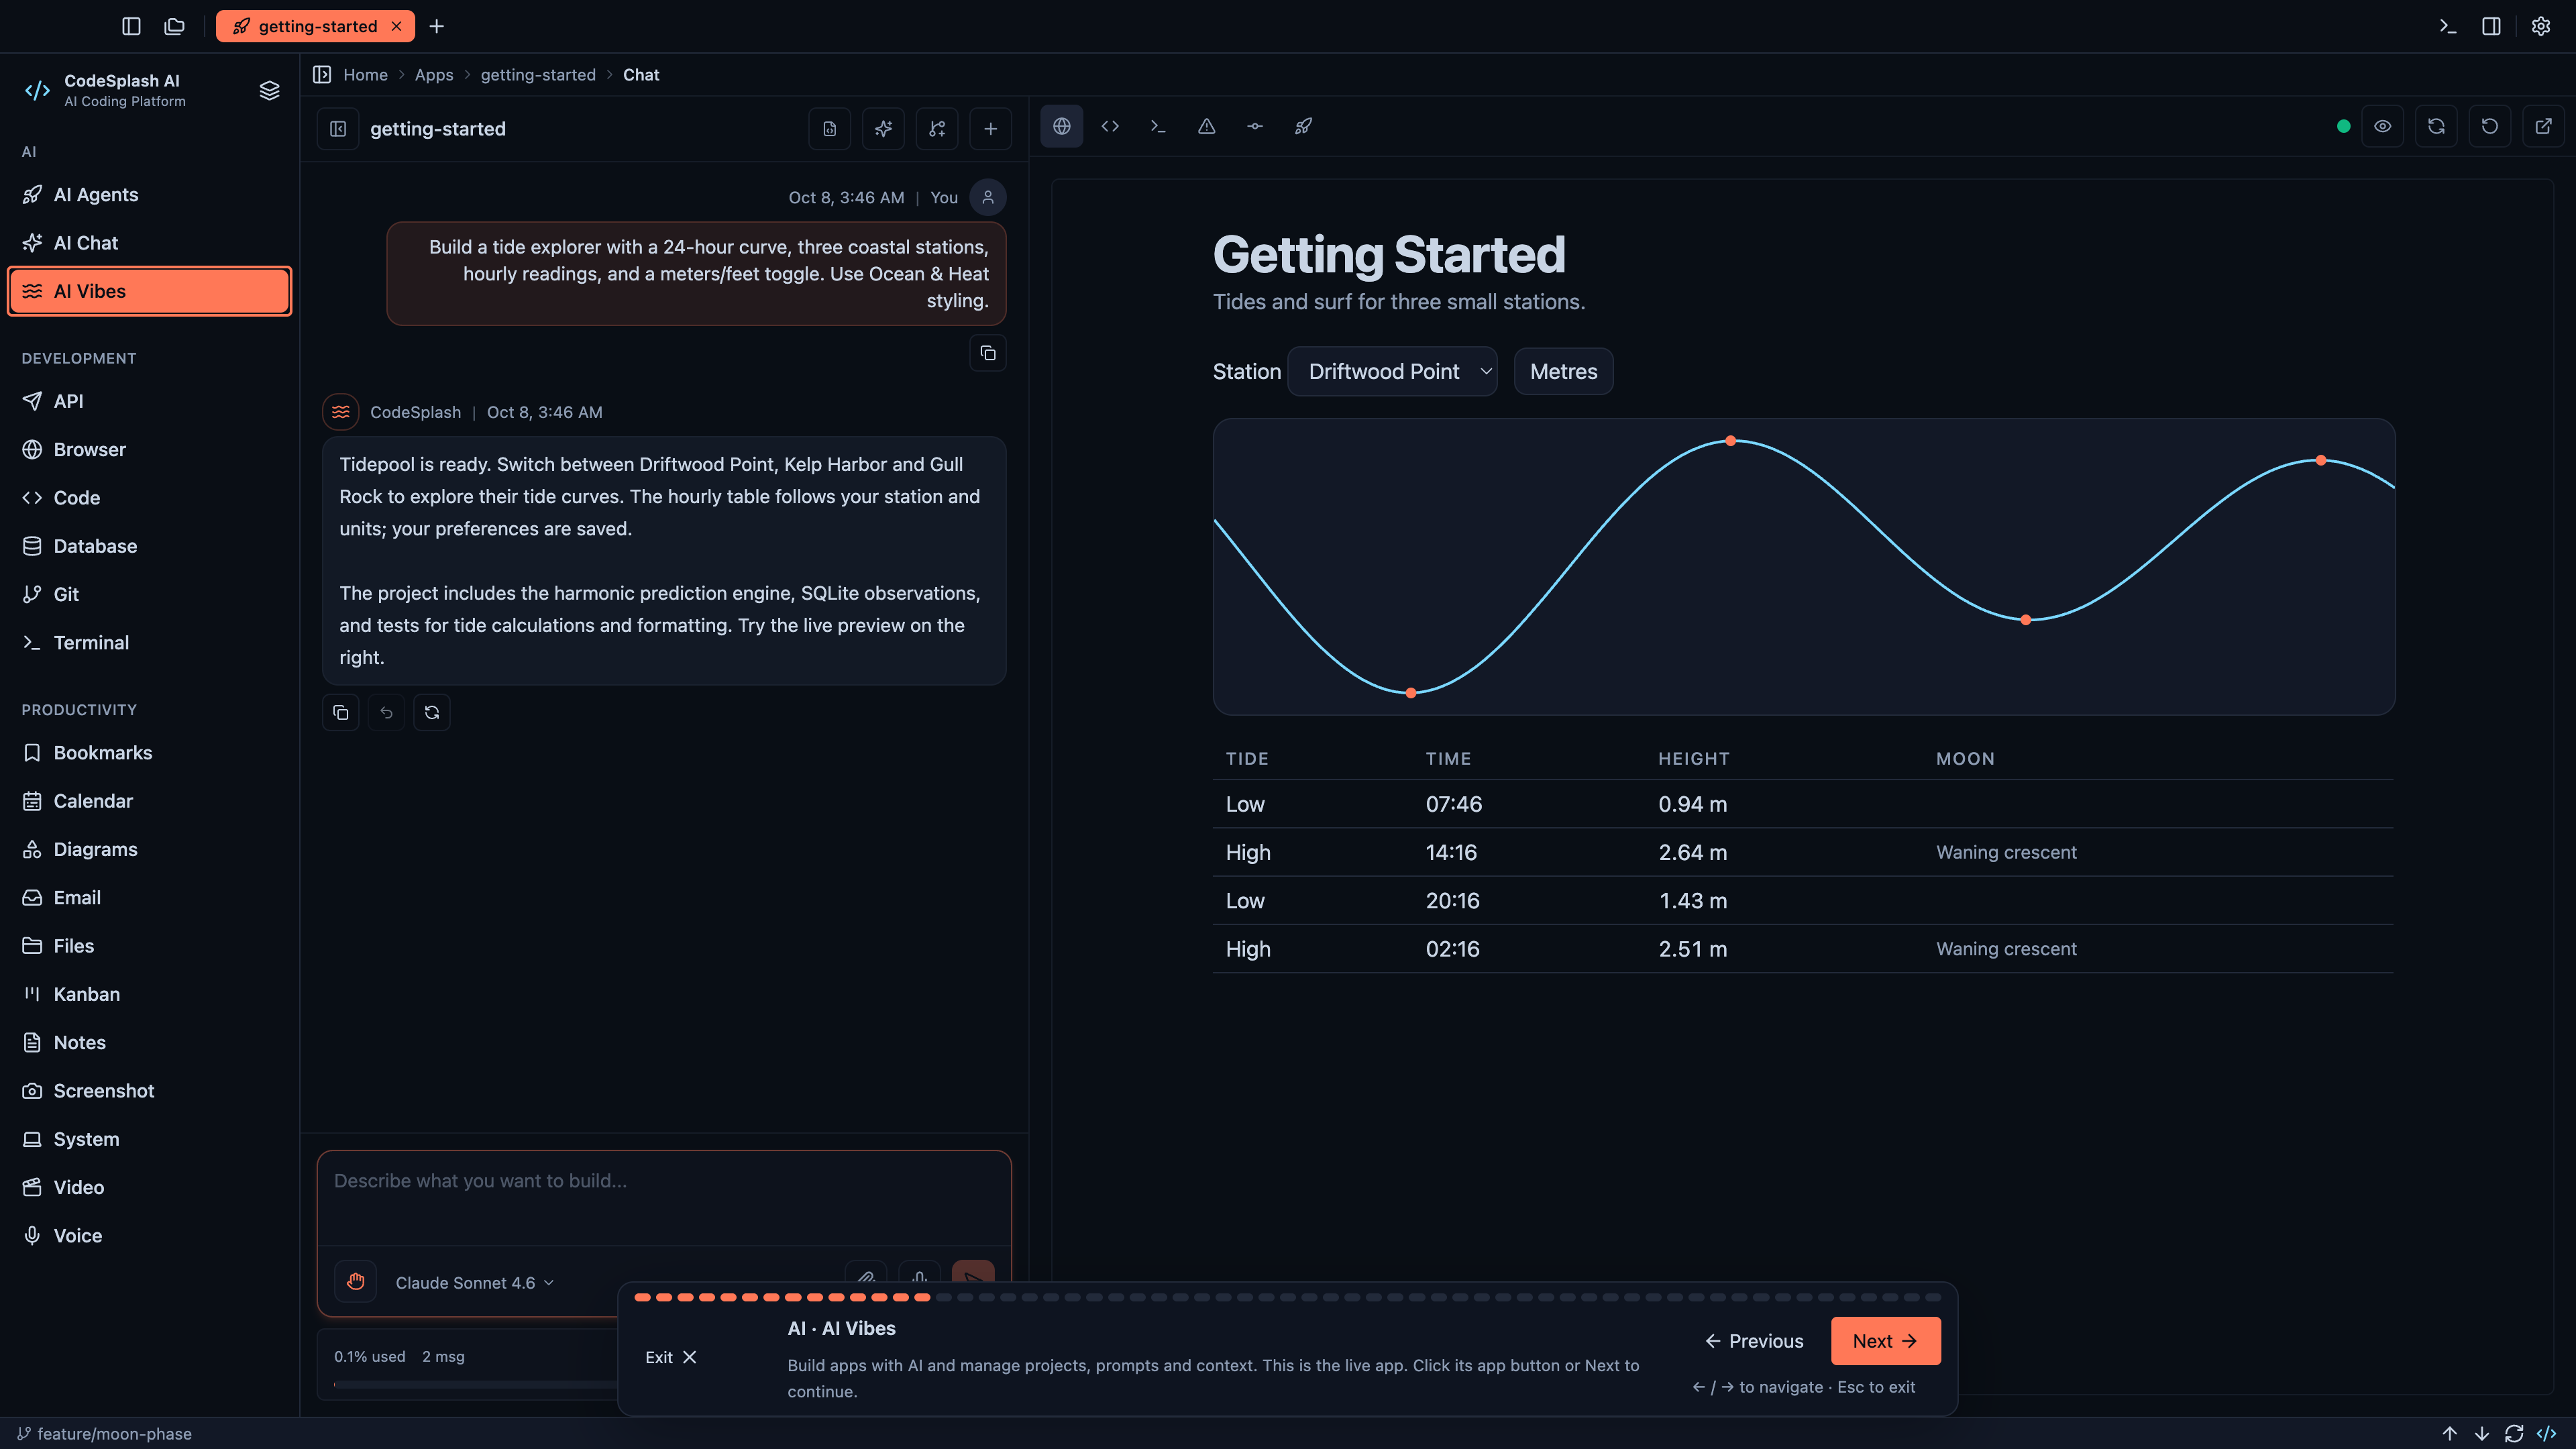Toggle the Metres units button
This screenshot has width=2576, height=1449.
point(1563,371)
